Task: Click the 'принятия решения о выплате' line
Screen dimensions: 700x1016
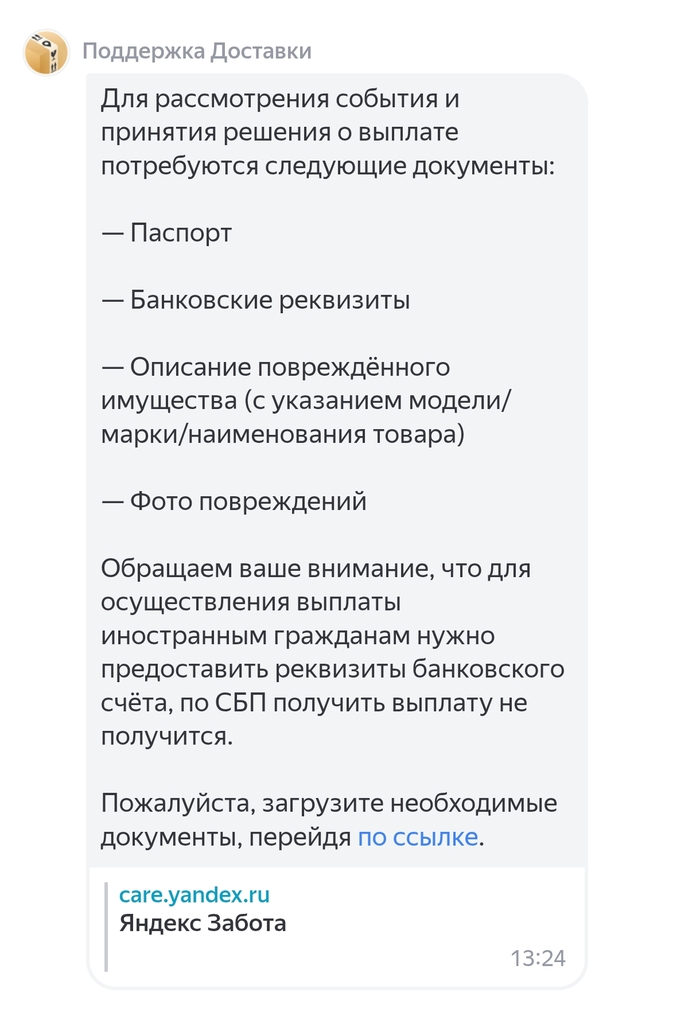Action: click(280, 133)
